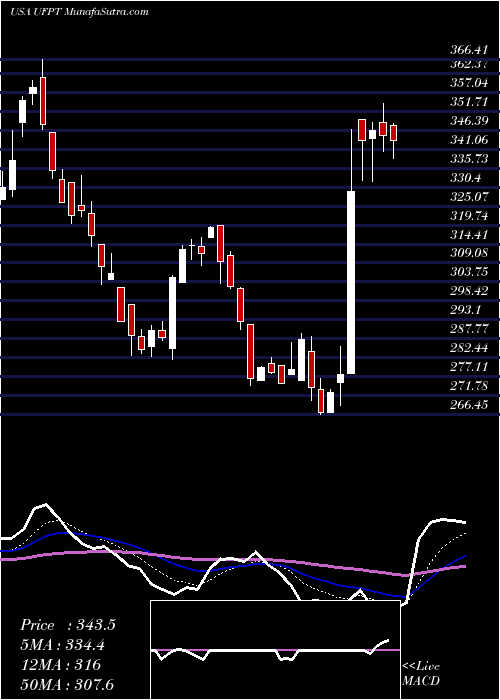The height and width of the screenshot is (700, 500).
Task: Click the 277.11 price axis label
Action: [469, 367]
